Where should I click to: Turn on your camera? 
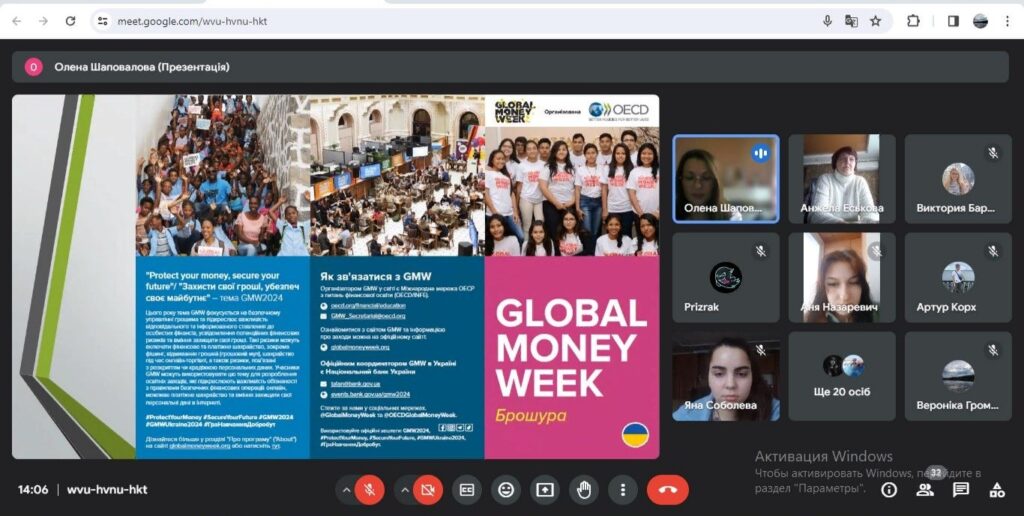coord(428,490)
